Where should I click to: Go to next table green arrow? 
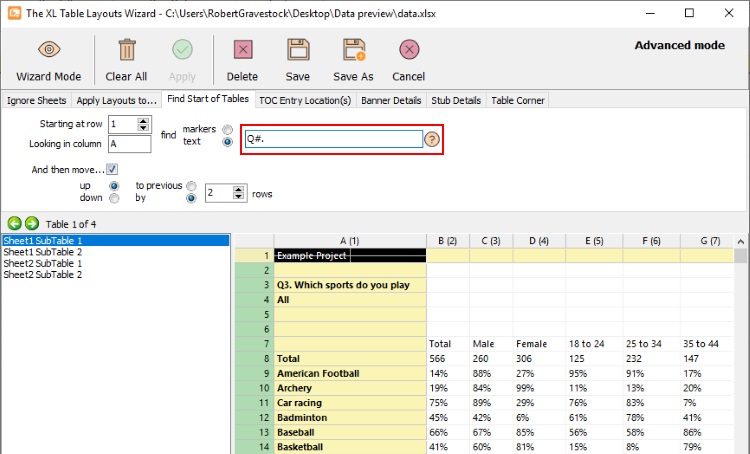[32, 223]
